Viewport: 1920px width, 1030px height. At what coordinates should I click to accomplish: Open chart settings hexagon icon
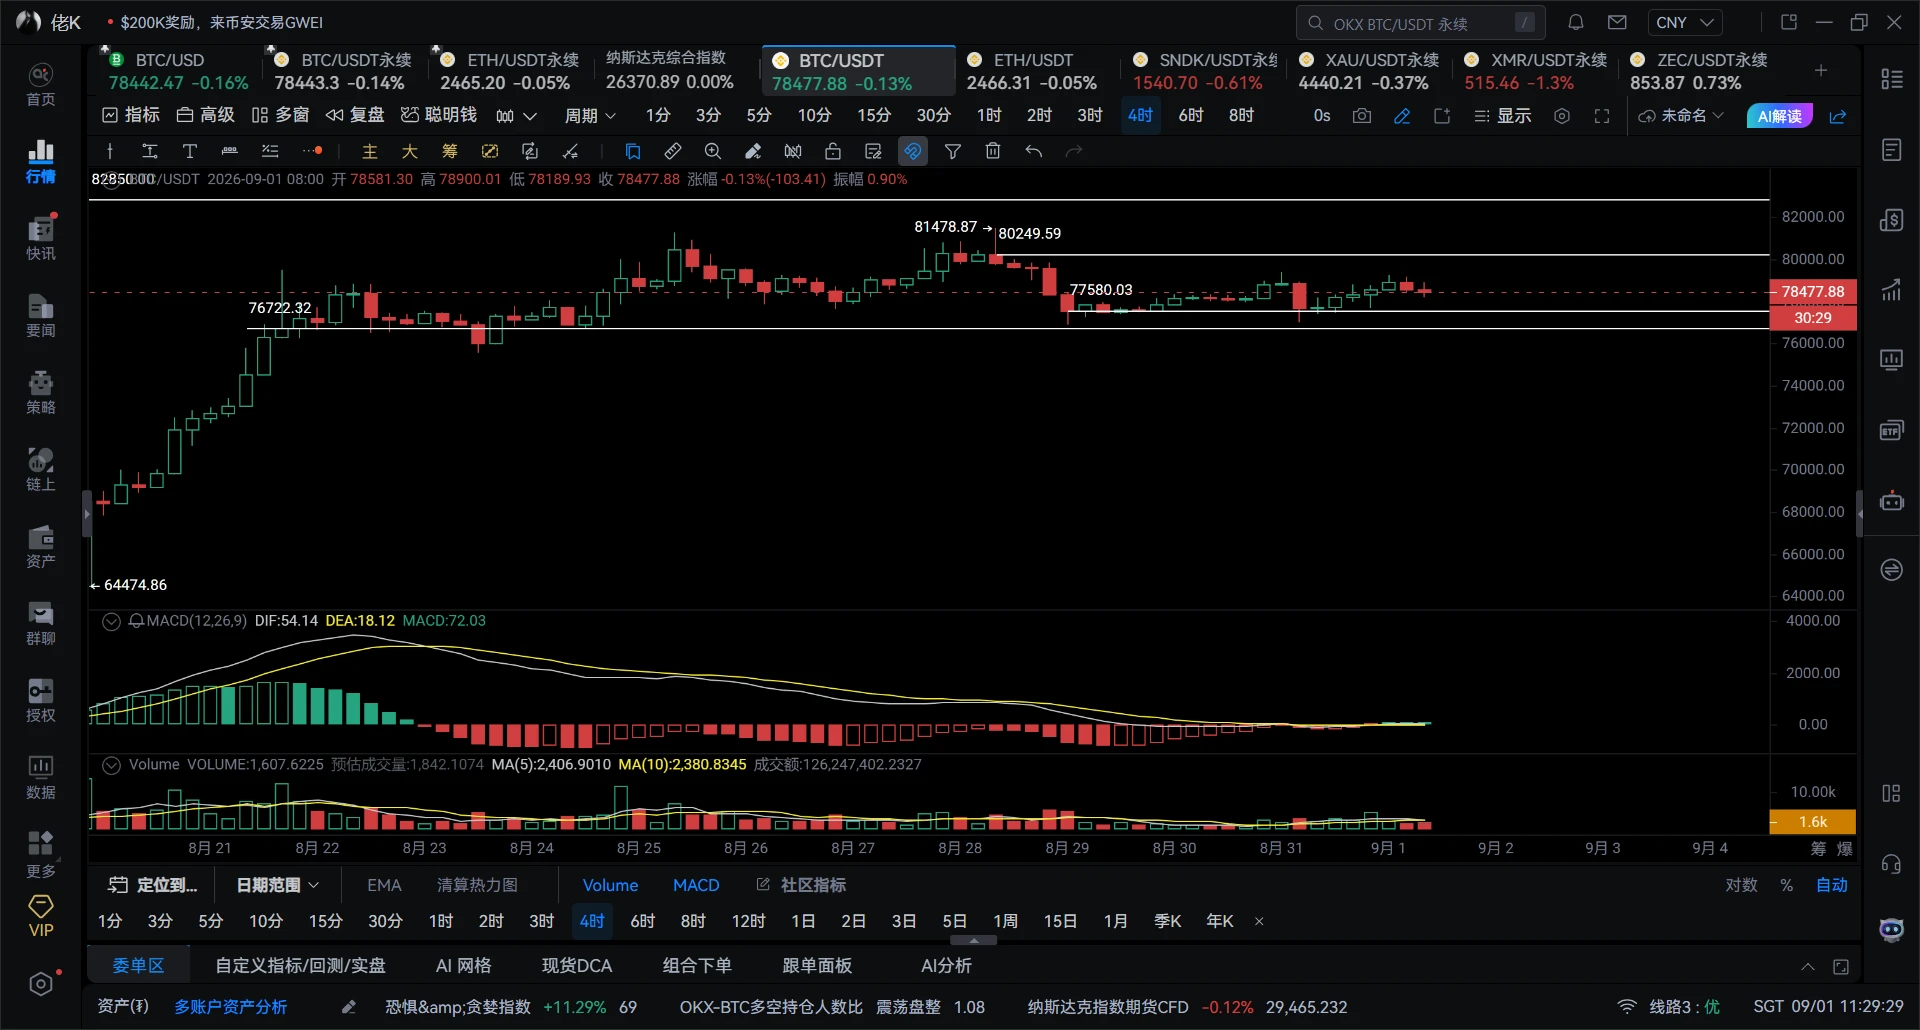(1562, 116)
